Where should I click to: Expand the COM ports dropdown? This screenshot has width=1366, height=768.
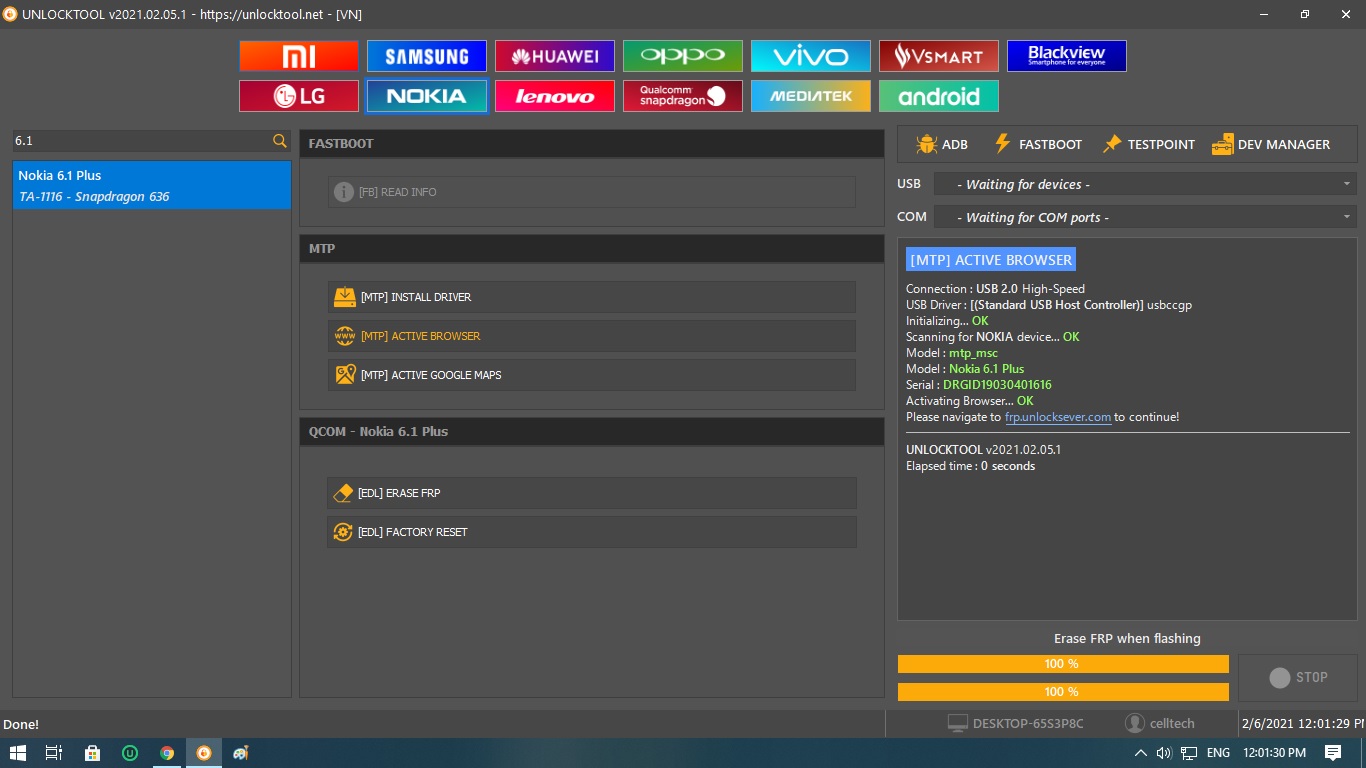[1145, 217]
